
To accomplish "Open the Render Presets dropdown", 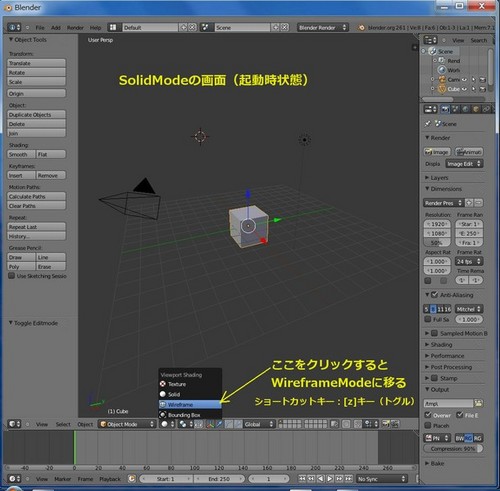I will (x=443, y=203).
